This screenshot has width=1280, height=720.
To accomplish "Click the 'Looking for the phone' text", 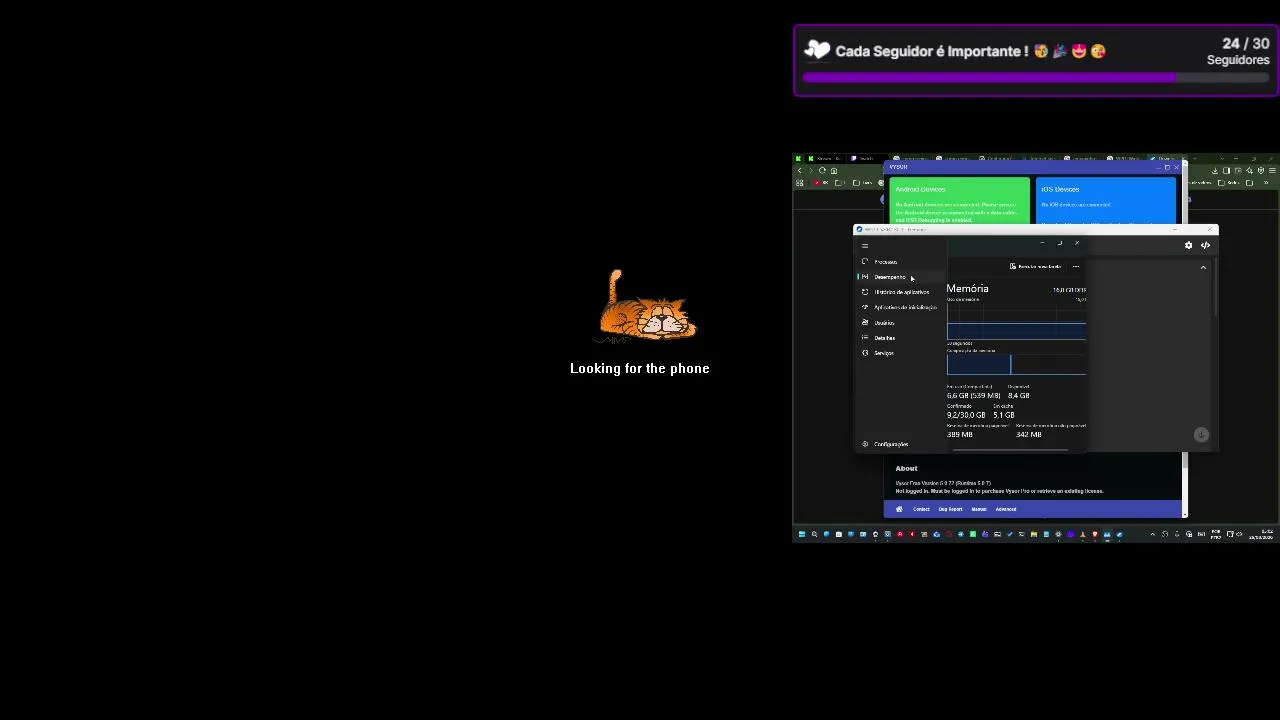I will point(640,369).
